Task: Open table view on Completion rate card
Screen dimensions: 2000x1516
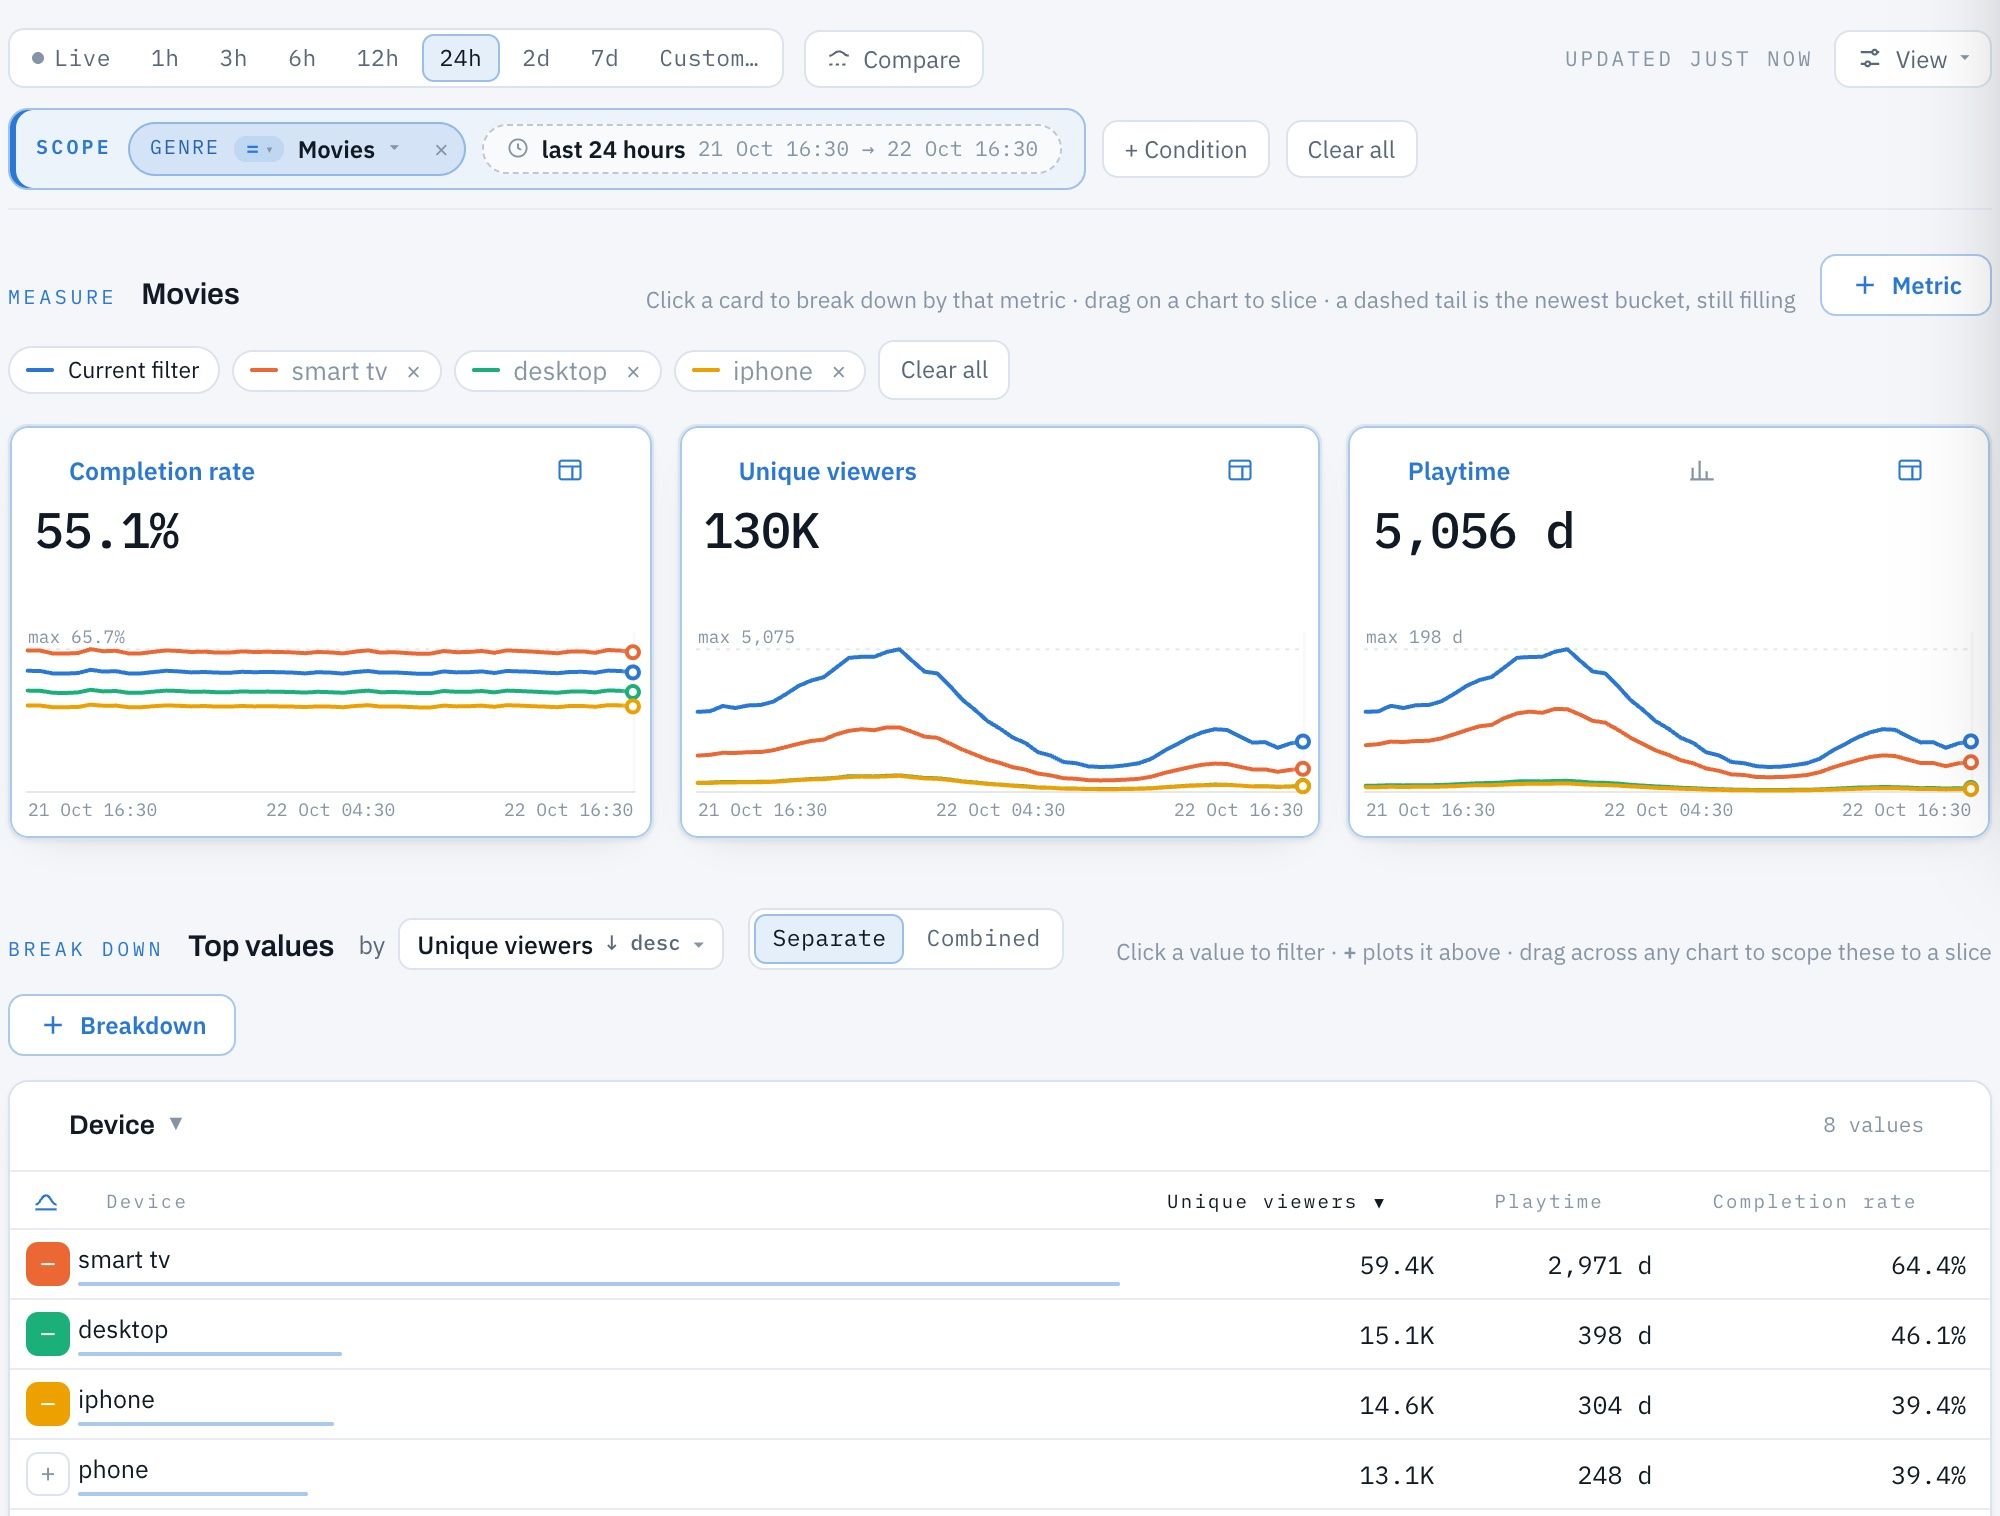Action: pos(570,470)
